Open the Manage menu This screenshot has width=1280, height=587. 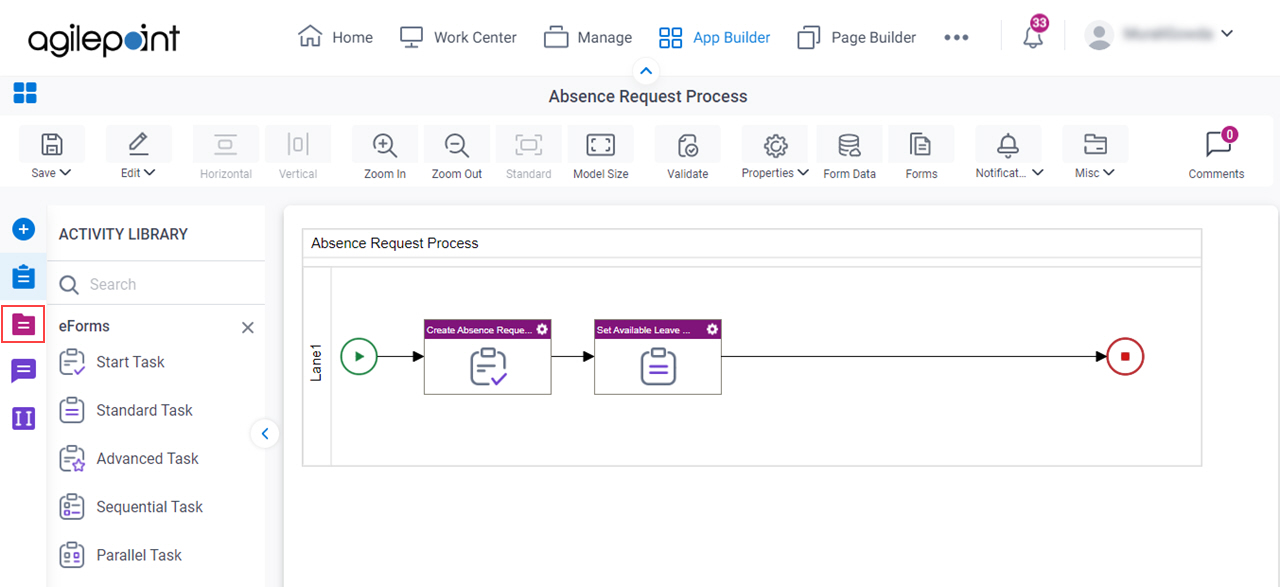[x=588, y=37]
